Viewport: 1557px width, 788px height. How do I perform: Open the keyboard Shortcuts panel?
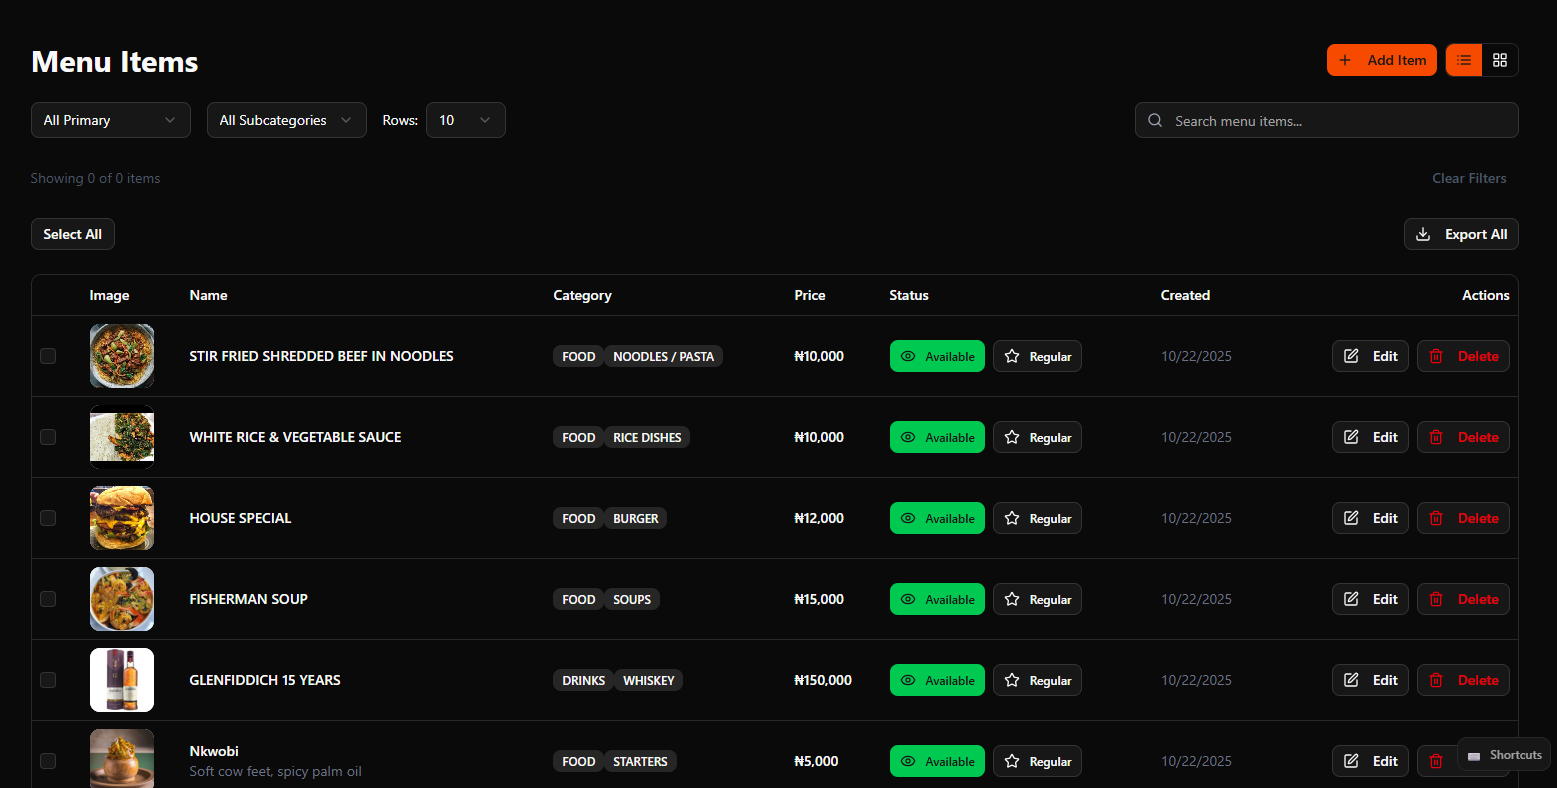[x=1503, y=755]
